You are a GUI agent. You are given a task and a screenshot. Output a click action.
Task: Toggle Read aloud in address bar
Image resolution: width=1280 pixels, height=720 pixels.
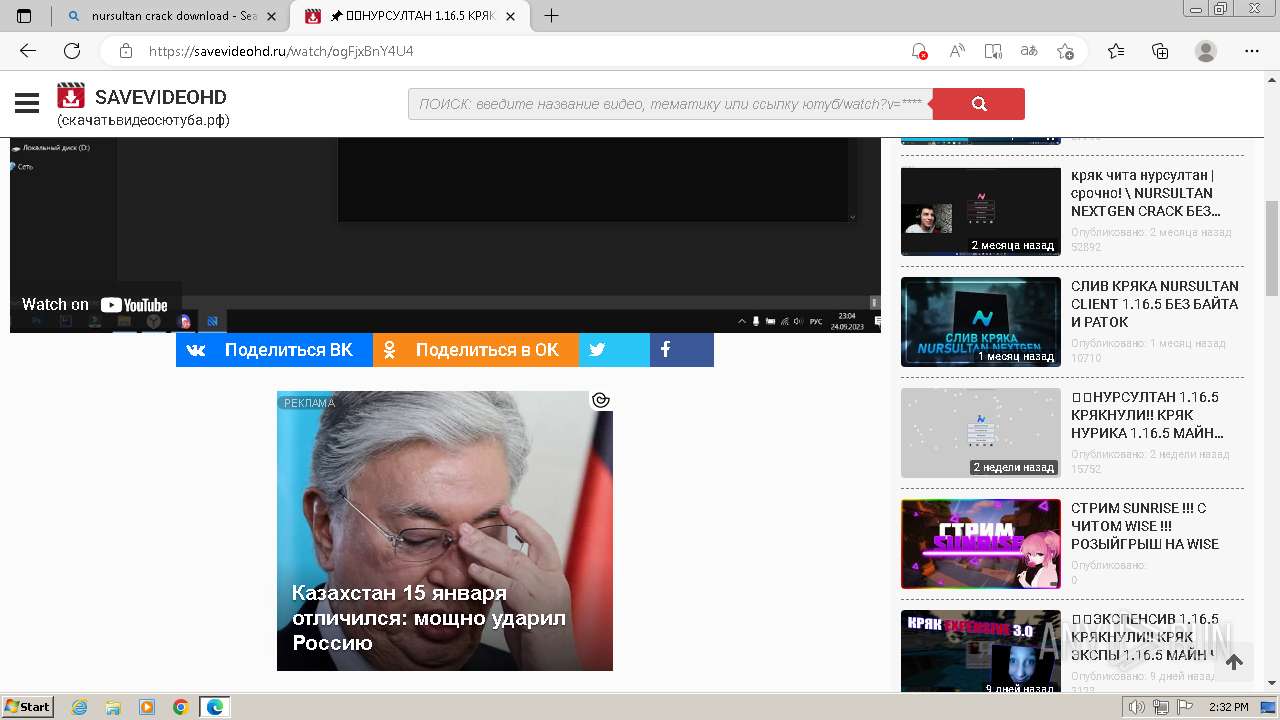point(957,51)
